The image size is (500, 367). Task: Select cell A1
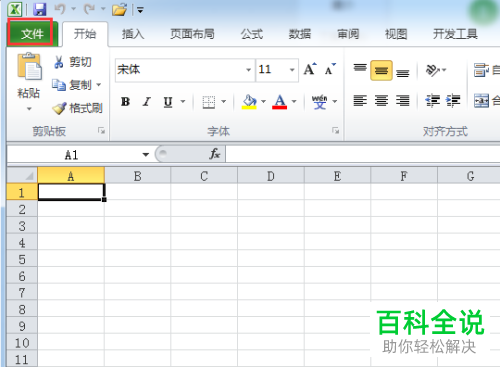[x=71, y=192]
